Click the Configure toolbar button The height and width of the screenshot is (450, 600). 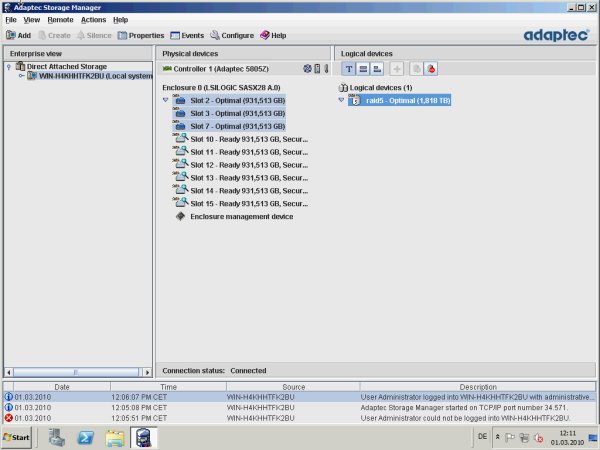(x=232, y=35)
